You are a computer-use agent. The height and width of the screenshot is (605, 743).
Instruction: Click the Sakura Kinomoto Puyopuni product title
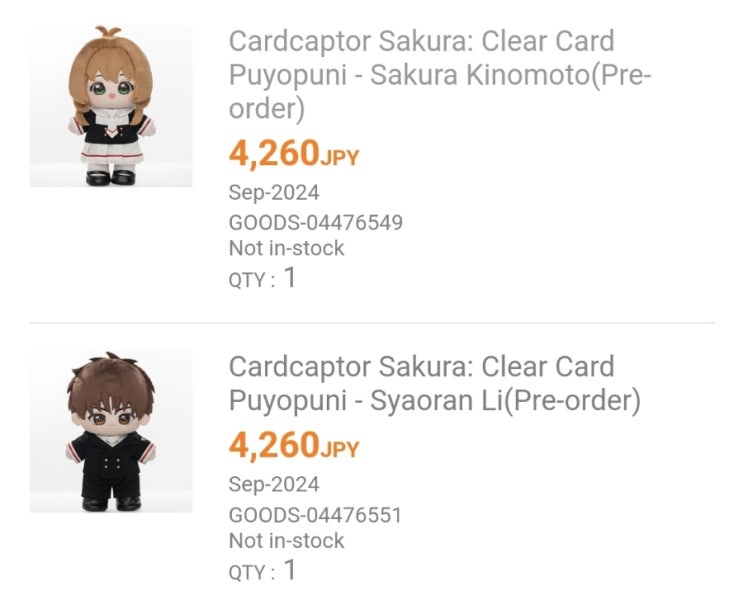point(440,76)
